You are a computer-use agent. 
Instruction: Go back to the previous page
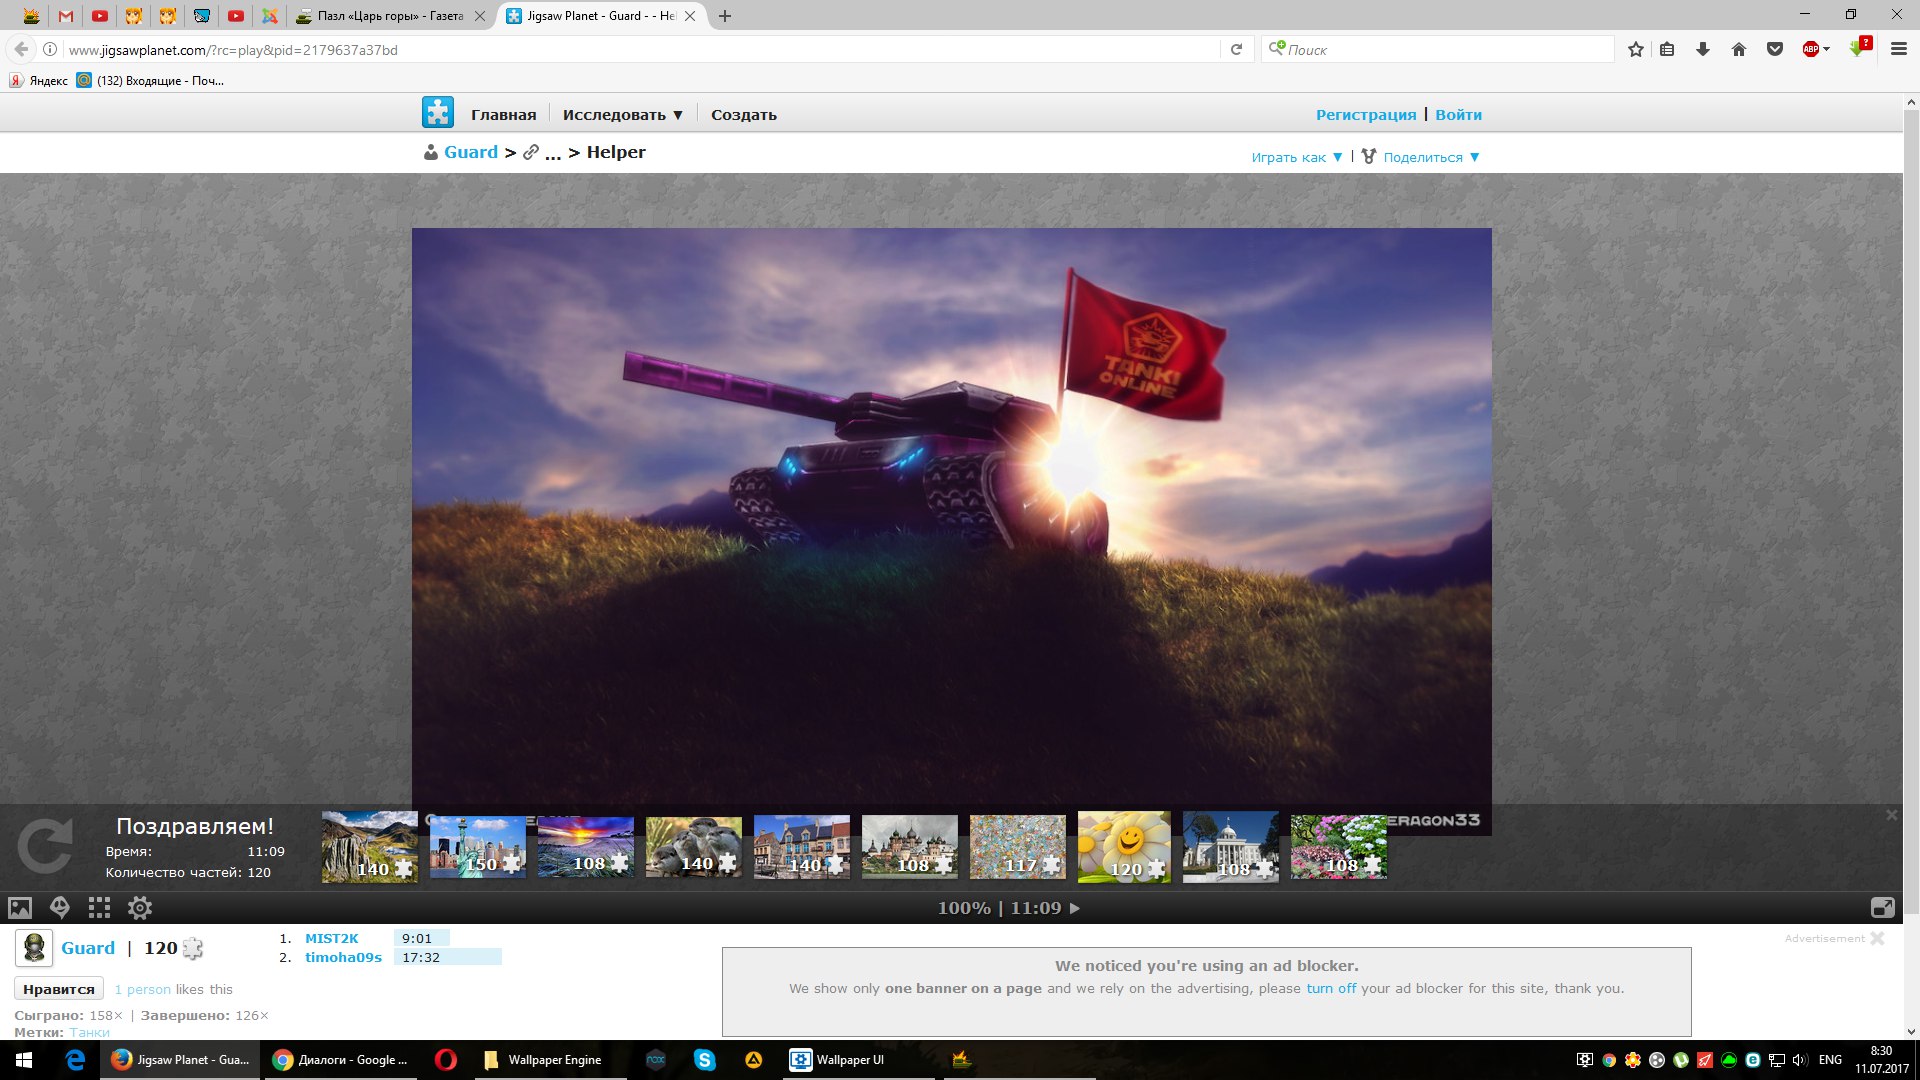21,49
